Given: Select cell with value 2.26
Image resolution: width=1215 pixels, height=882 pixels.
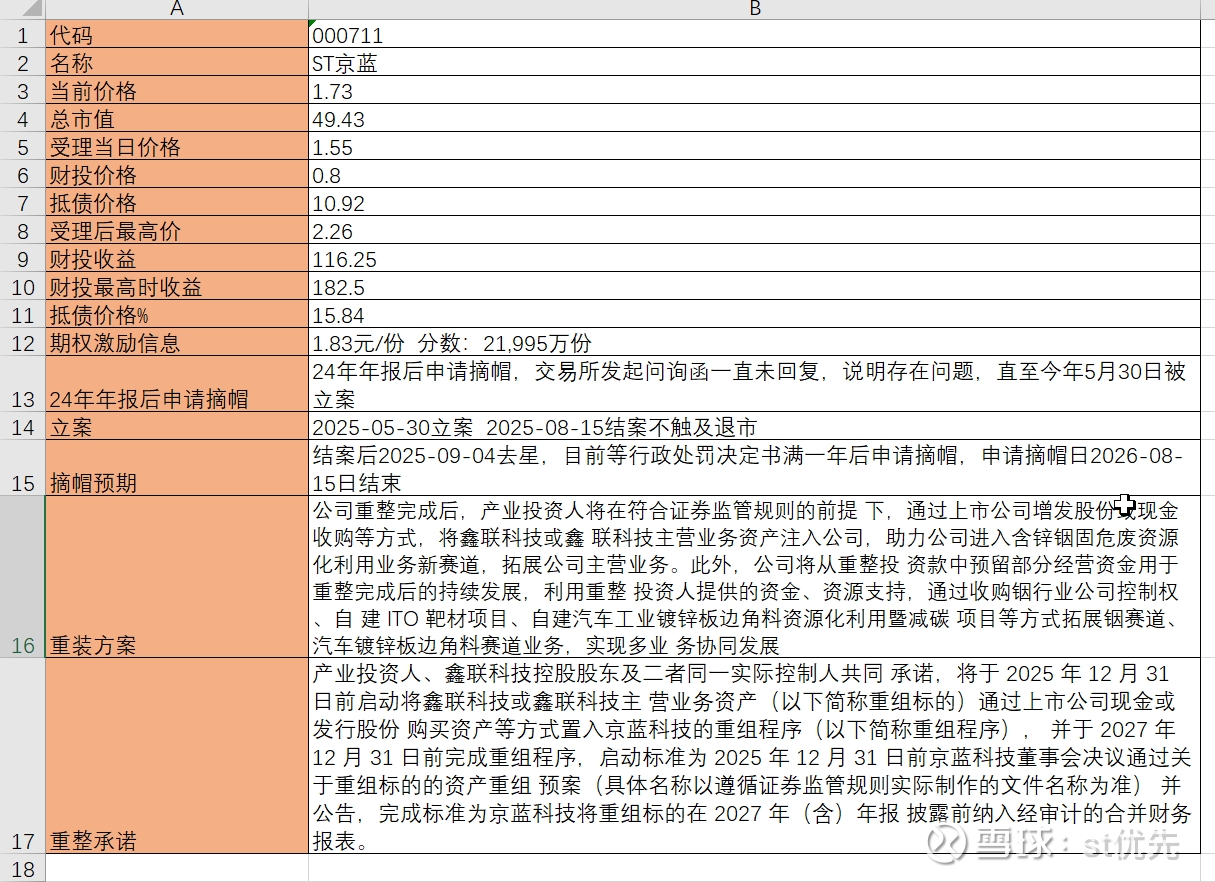Looking at the screenshot, I should click(x=755, y=230).
